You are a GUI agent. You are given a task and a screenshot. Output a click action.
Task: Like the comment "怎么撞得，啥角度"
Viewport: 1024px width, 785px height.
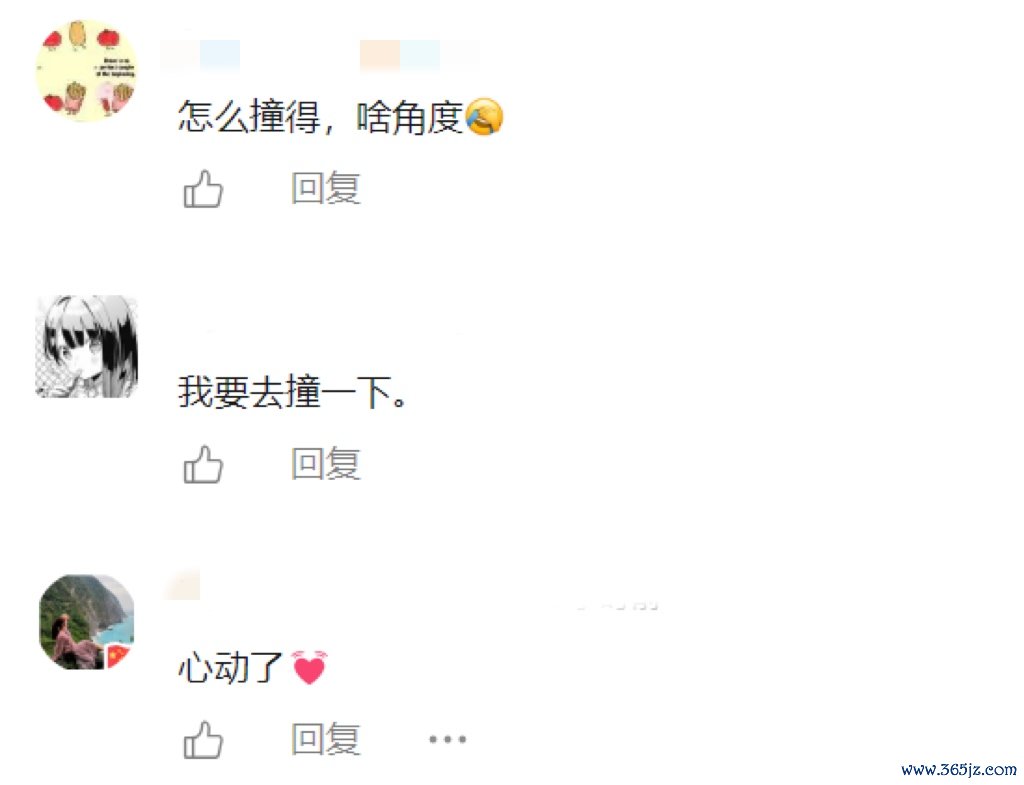tap(203, 189)
